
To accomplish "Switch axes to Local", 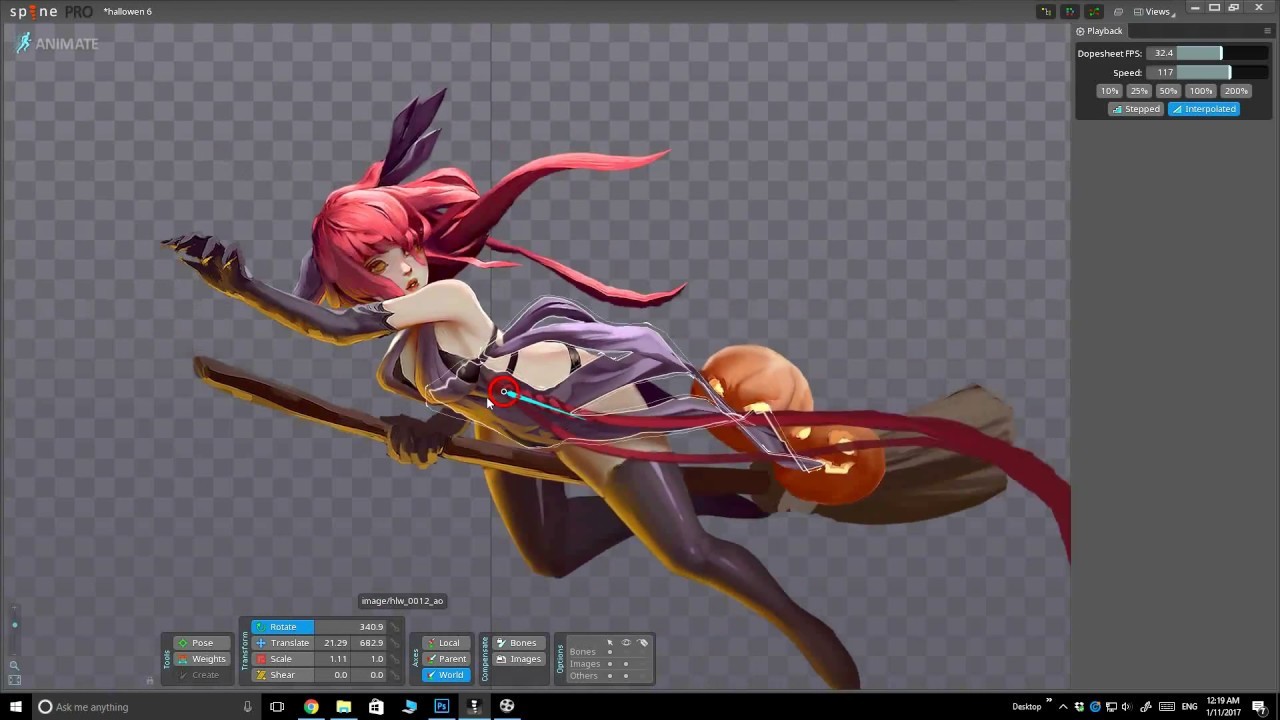I will pos(446,643).
